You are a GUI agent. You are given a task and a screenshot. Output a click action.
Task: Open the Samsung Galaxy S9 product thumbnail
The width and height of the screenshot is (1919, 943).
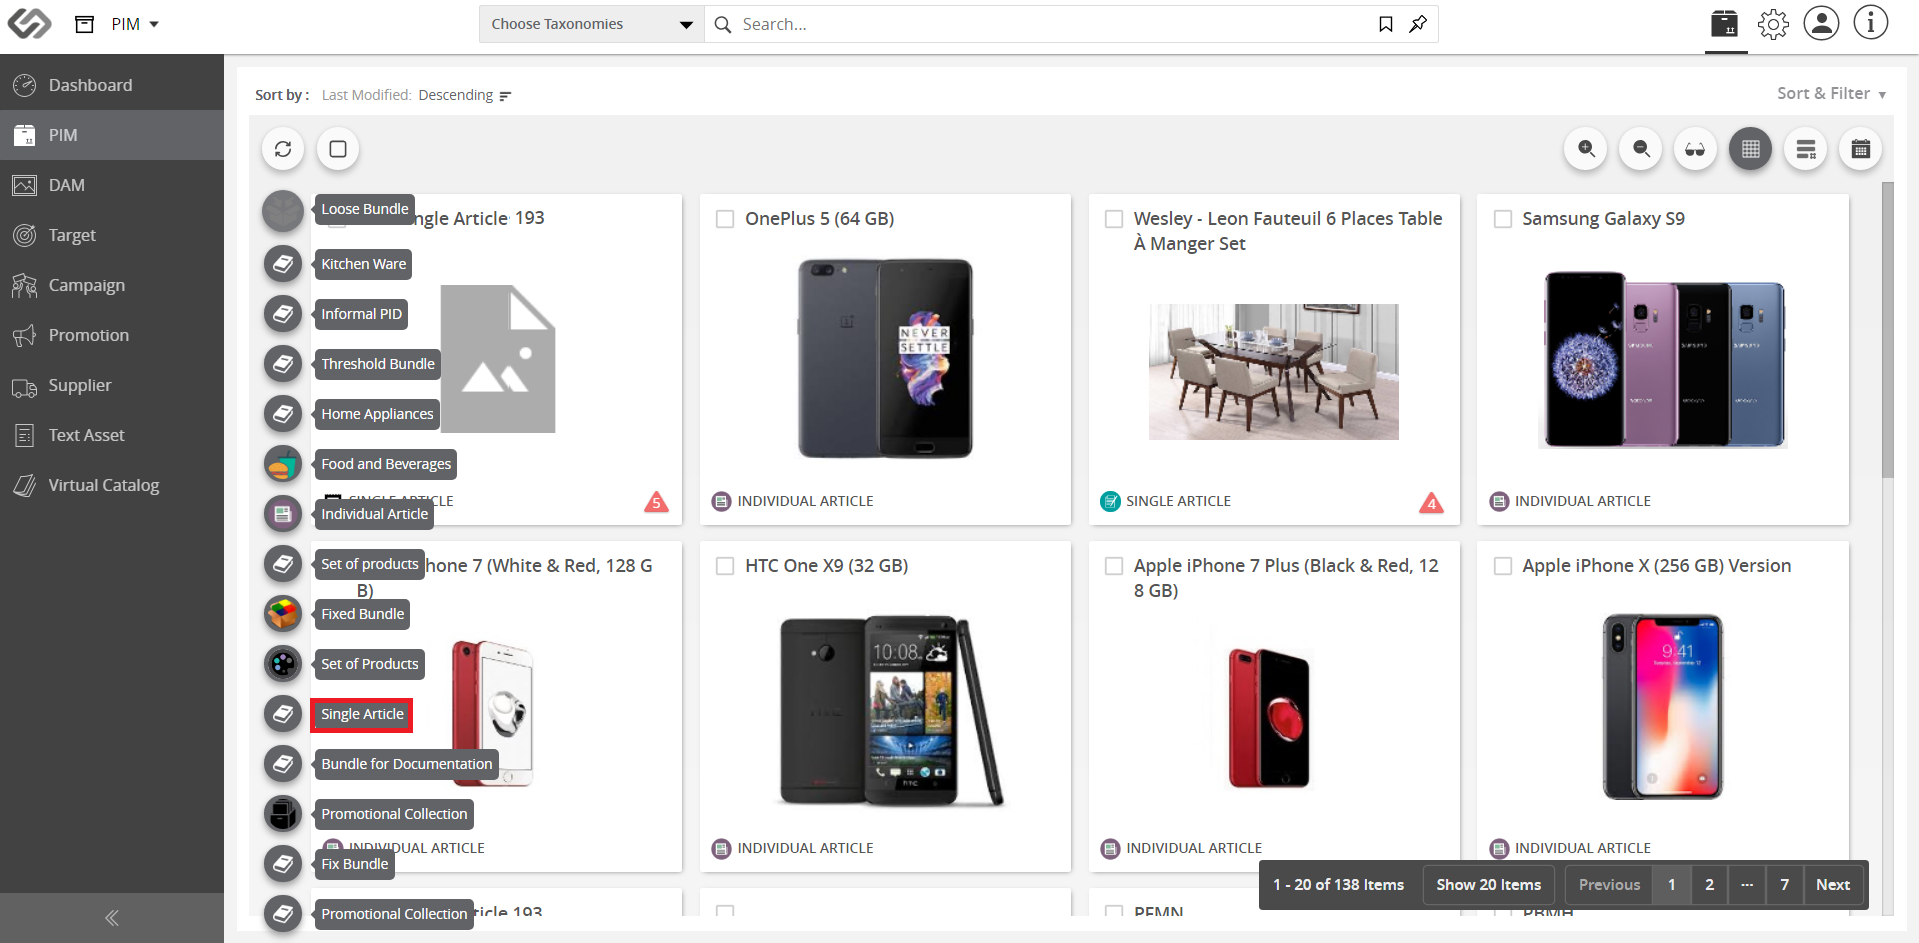click(x=1665, y=358)
